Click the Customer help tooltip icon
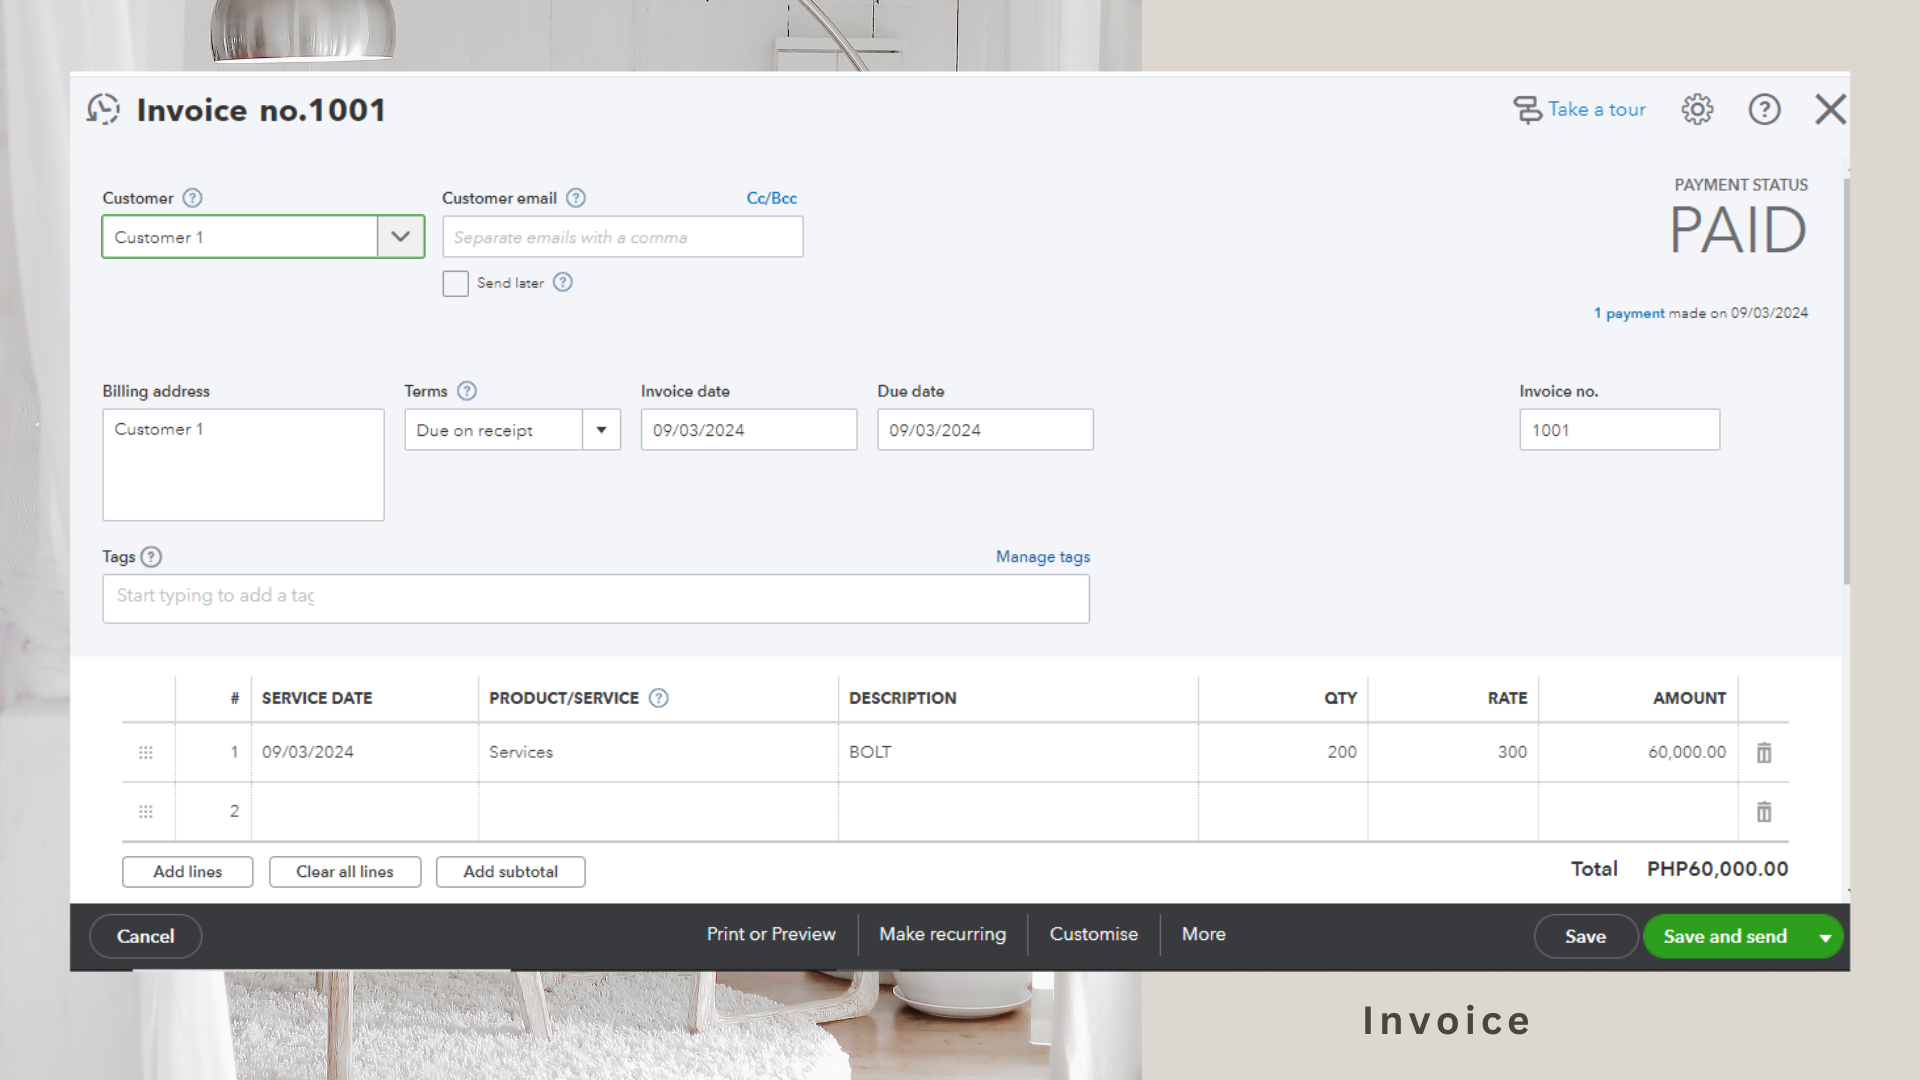1920x1080 pixels. [193, 198]
